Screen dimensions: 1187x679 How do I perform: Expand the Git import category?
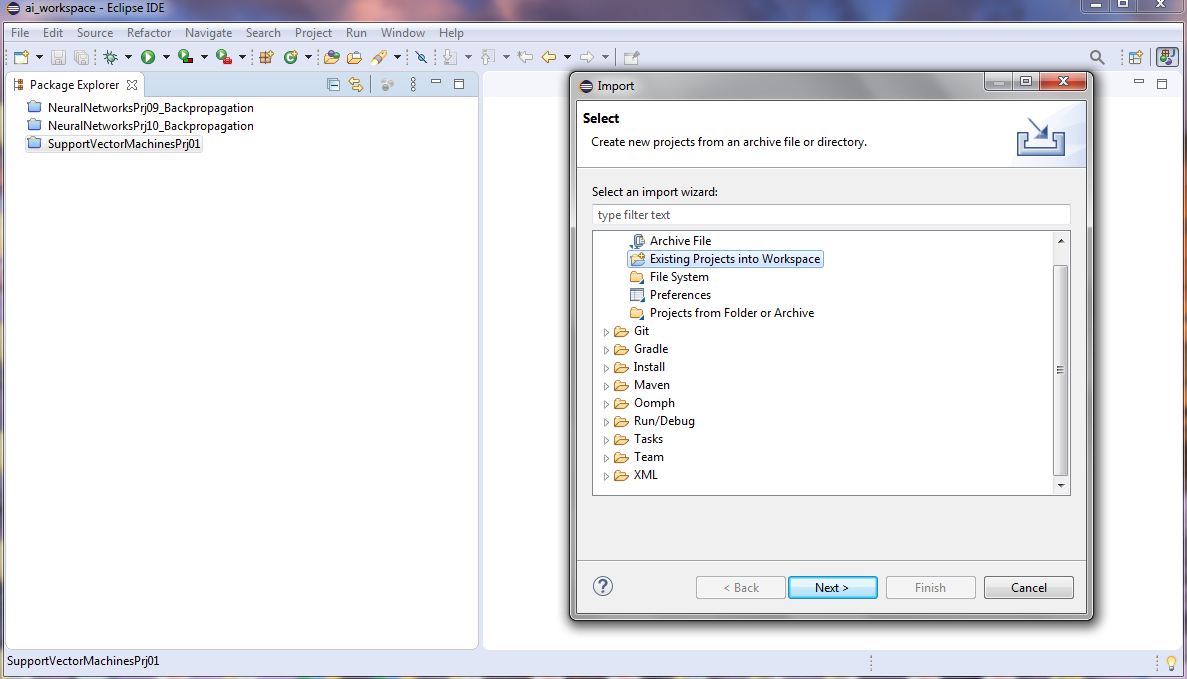click(x=606, y=332)
